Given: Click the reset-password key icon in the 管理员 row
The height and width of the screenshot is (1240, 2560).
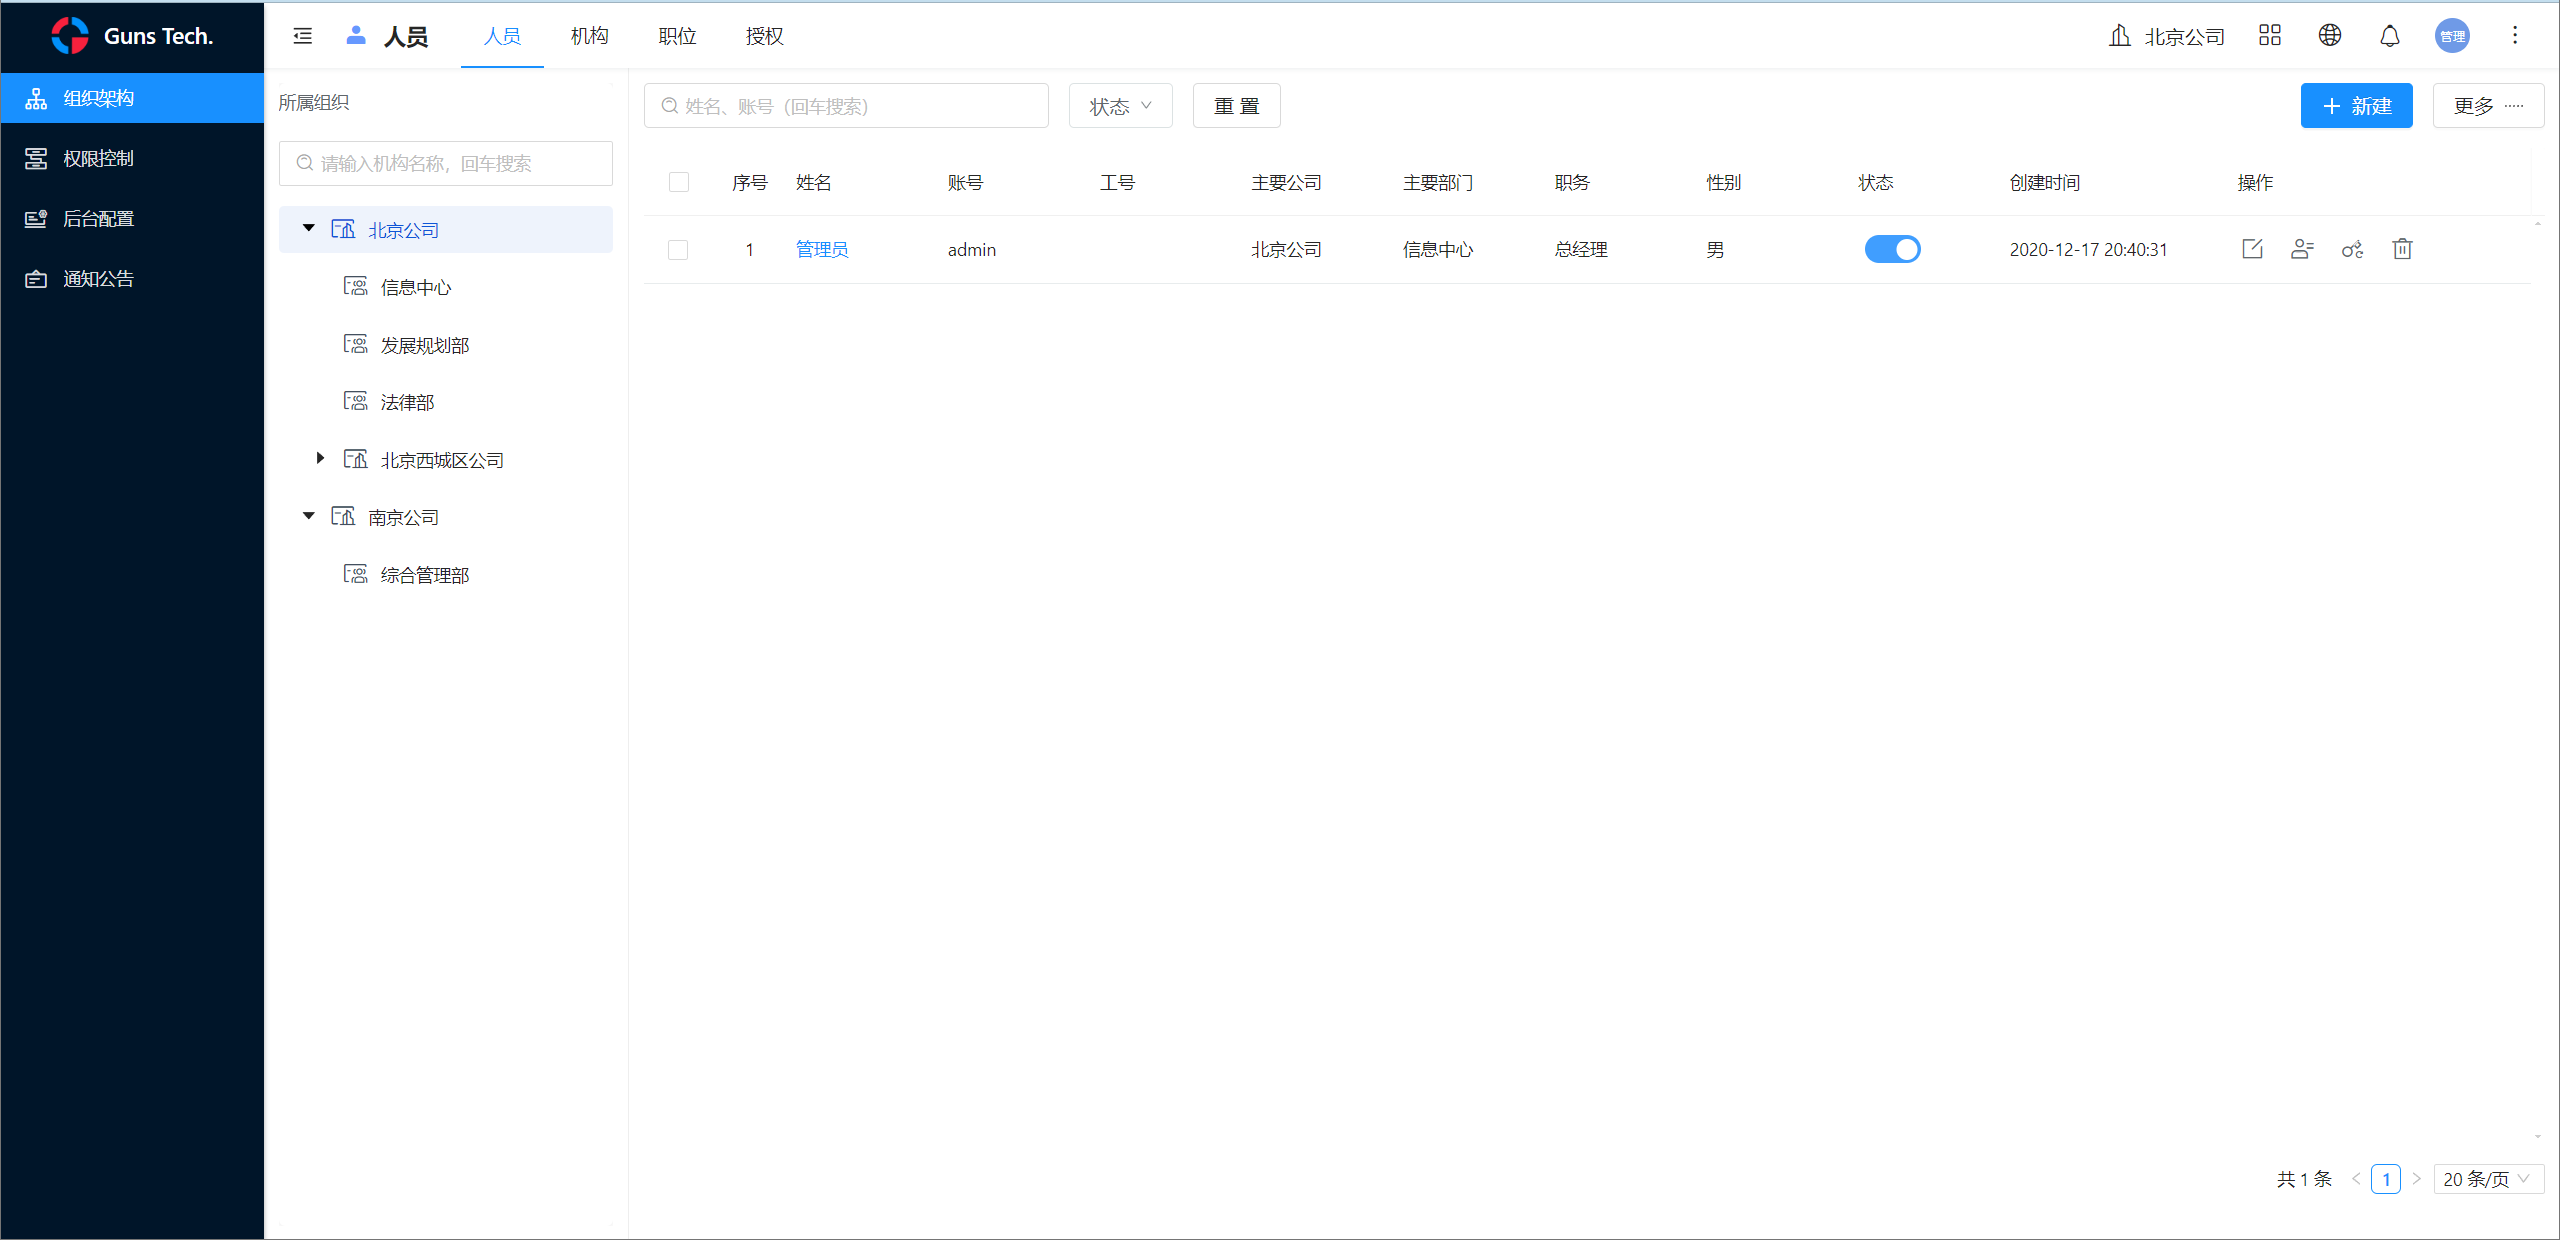Looking at the screenshot, I should point(2352,249).
